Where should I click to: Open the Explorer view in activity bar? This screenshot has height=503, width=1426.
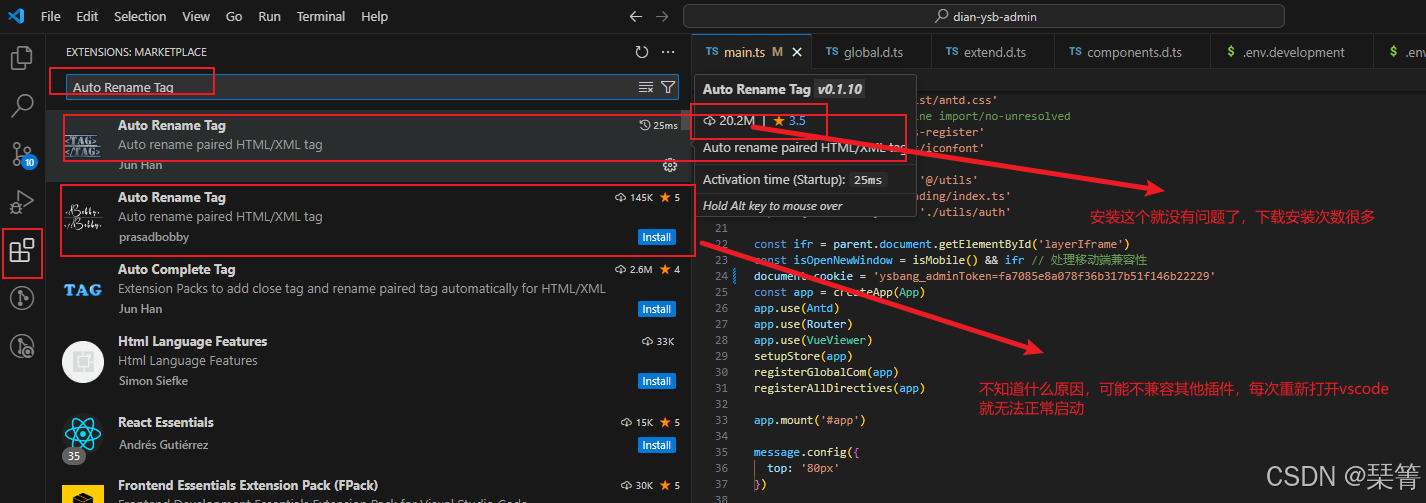coord(22,58)
